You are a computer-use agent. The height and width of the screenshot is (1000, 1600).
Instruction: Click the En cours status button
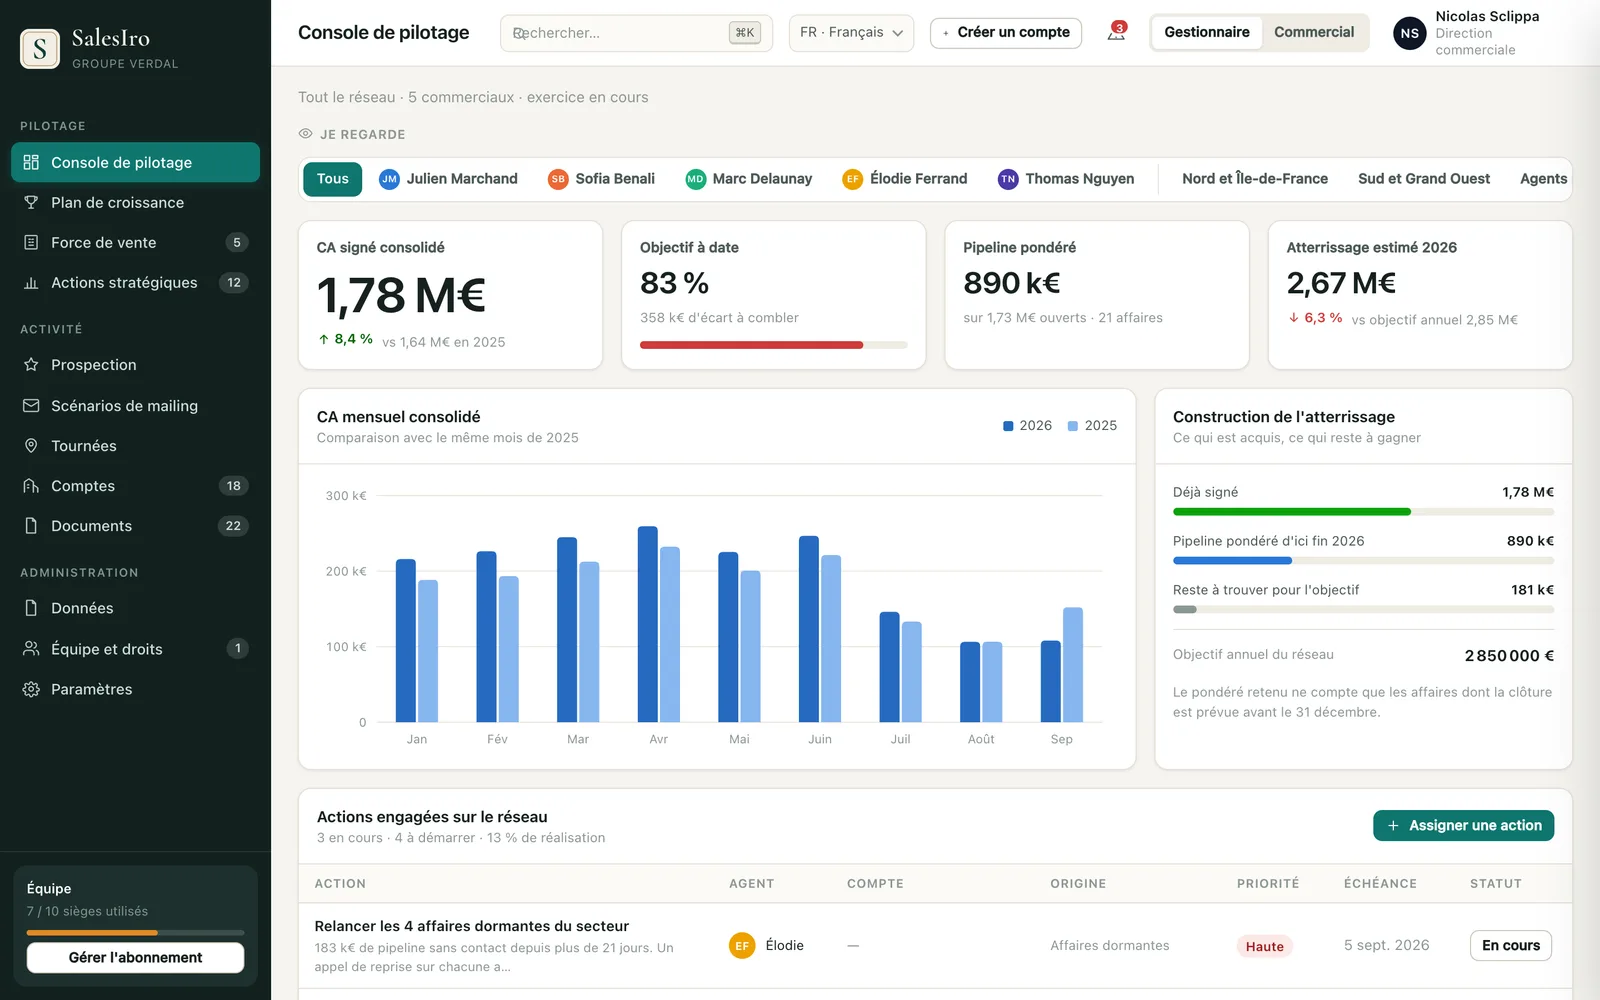pyautogui.click(x=1510, y=945)
